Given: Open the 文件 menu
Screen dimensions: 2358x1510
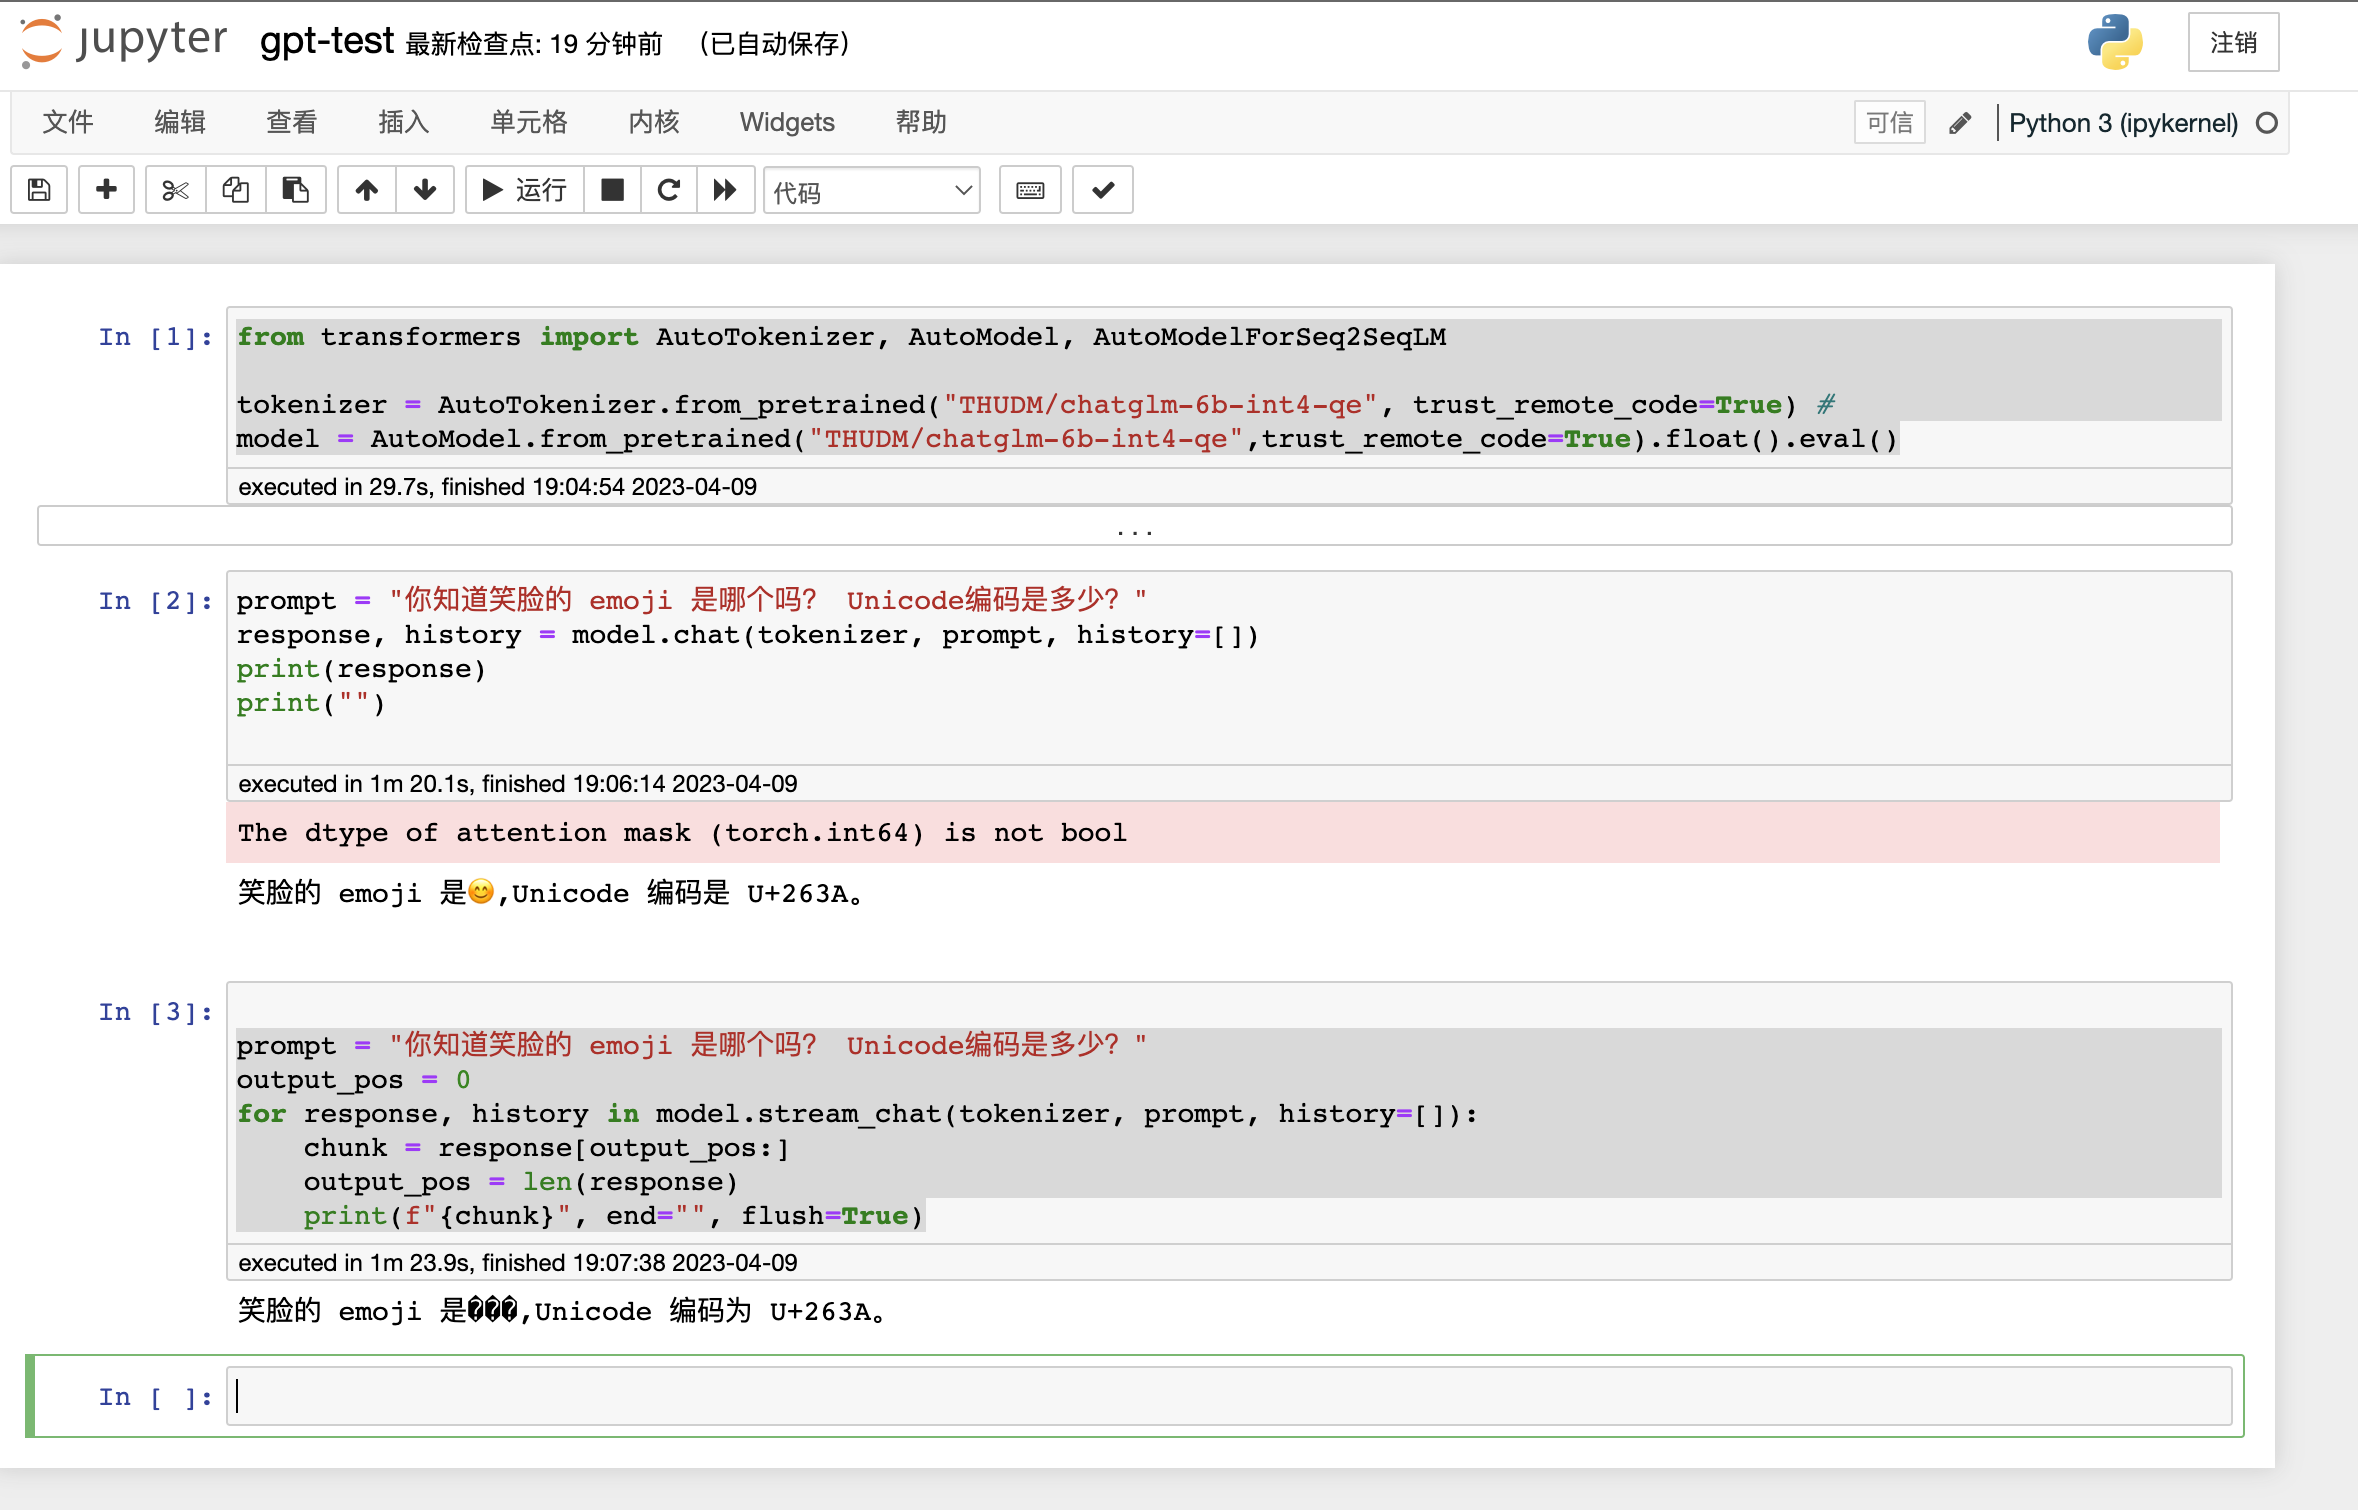Looking at the screenshot, I should [x=68, y=122].
